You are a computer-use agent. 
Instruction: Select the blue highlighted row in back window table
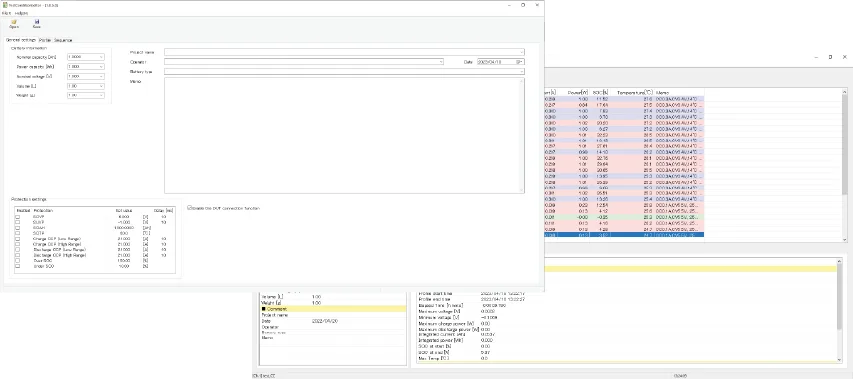(624, 235)
